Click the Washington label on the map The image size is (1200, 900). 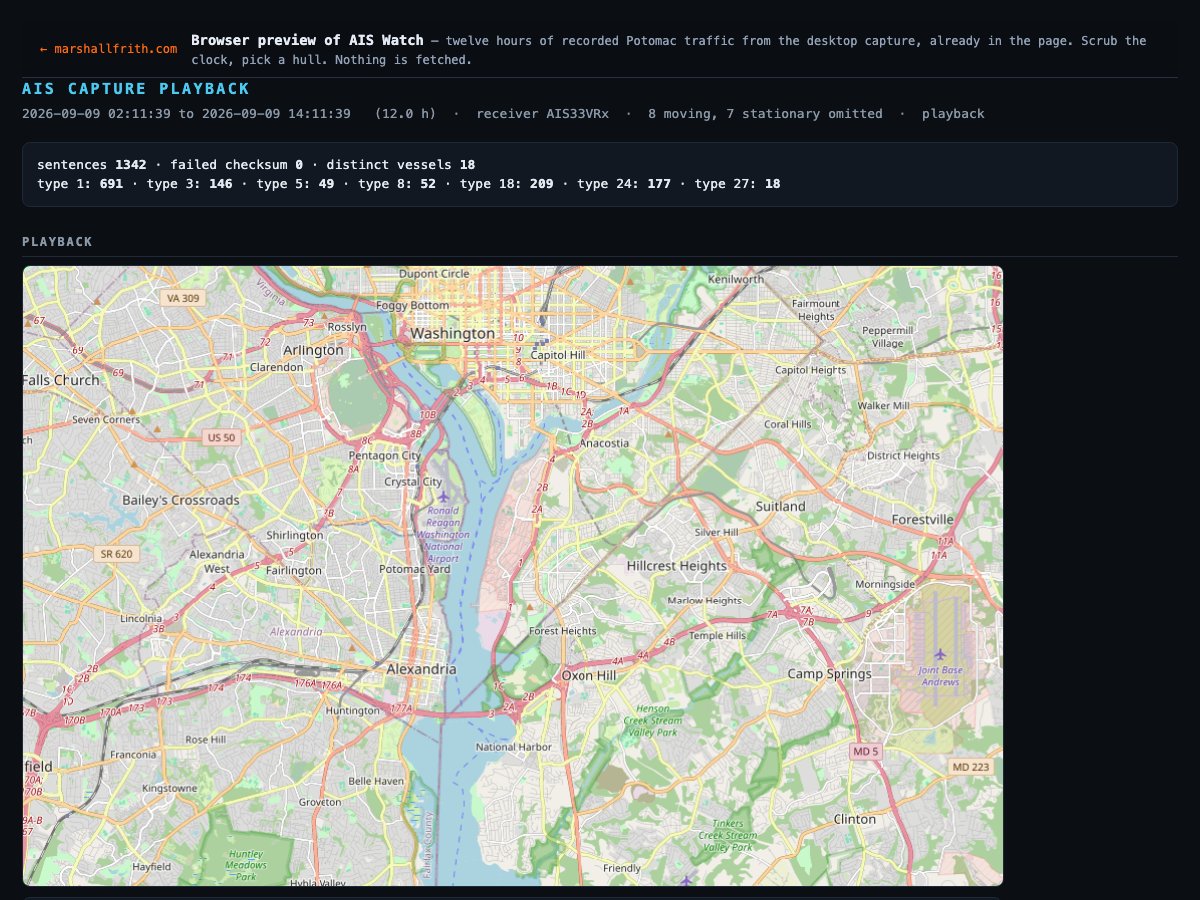click(452, 333)
